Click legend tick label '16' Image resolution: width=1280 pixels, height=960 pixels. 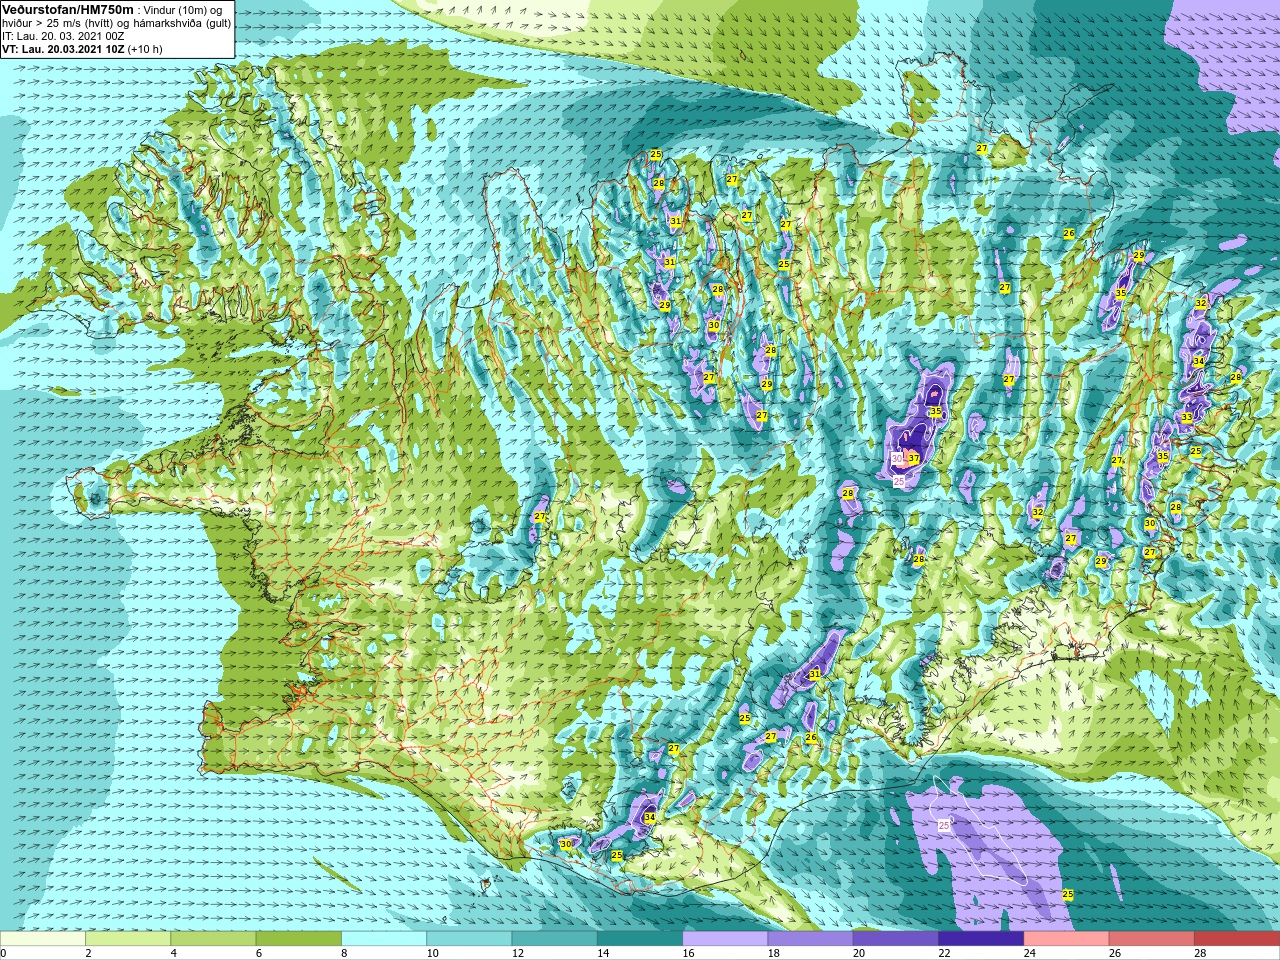pyautogui.click(x=688, y=954)
